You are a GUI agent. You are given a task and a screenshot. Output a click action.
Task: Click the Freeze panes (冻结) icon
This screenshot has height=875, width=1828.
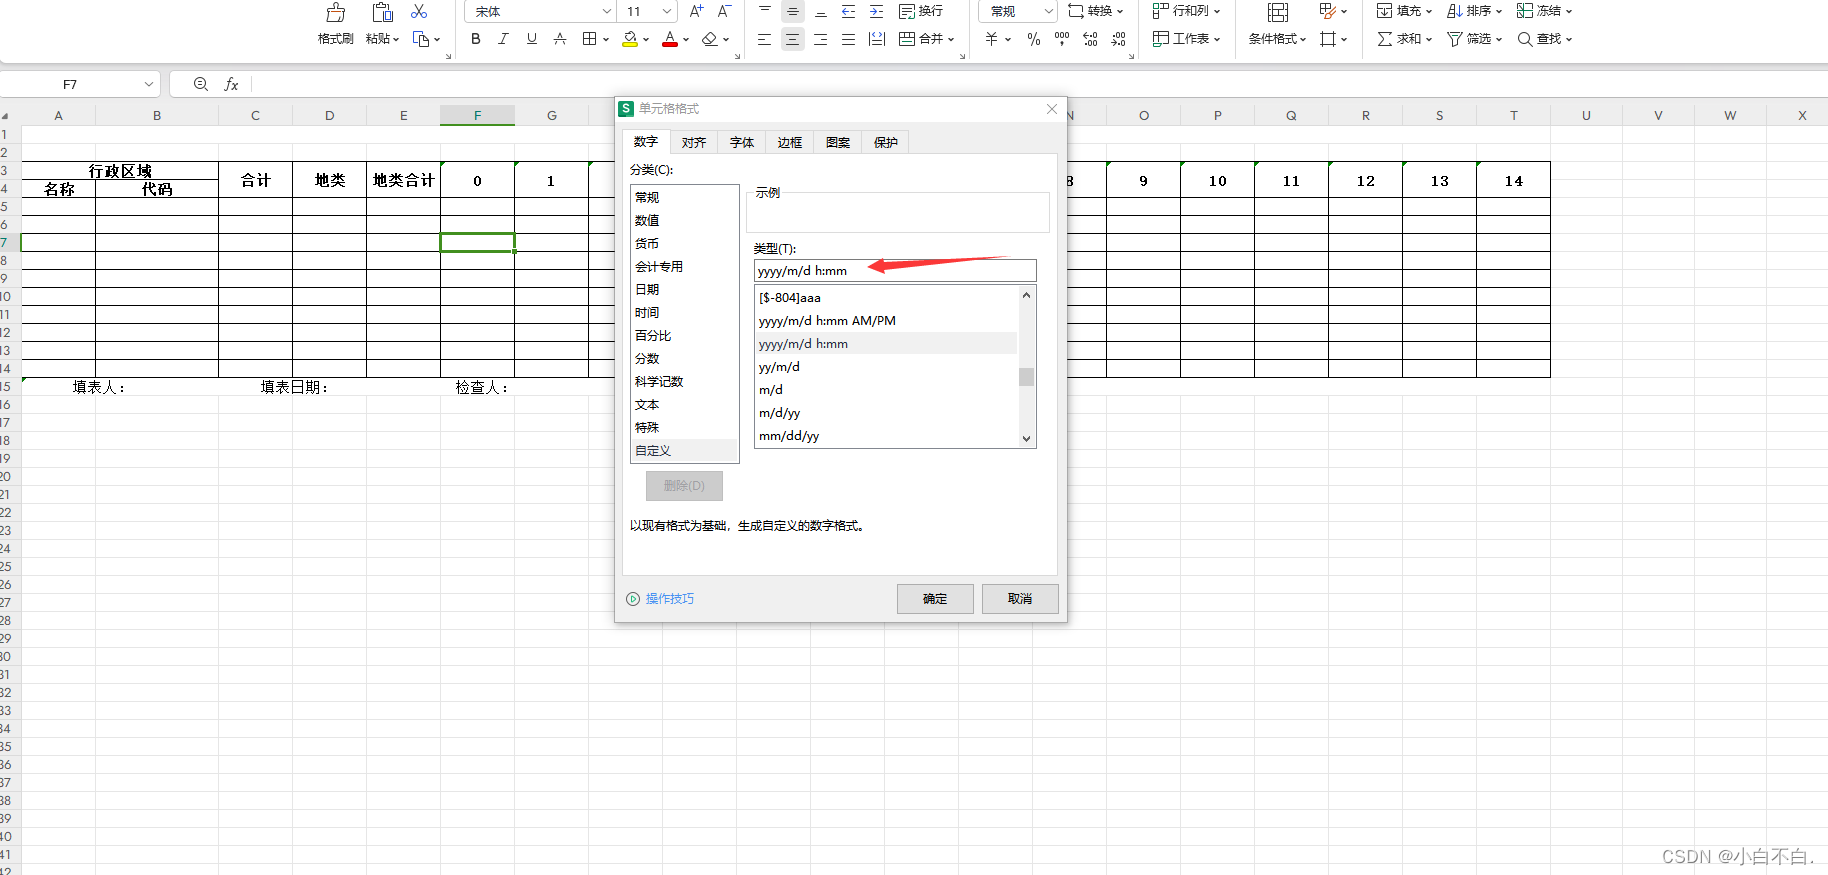click(x=1525, y=11)
